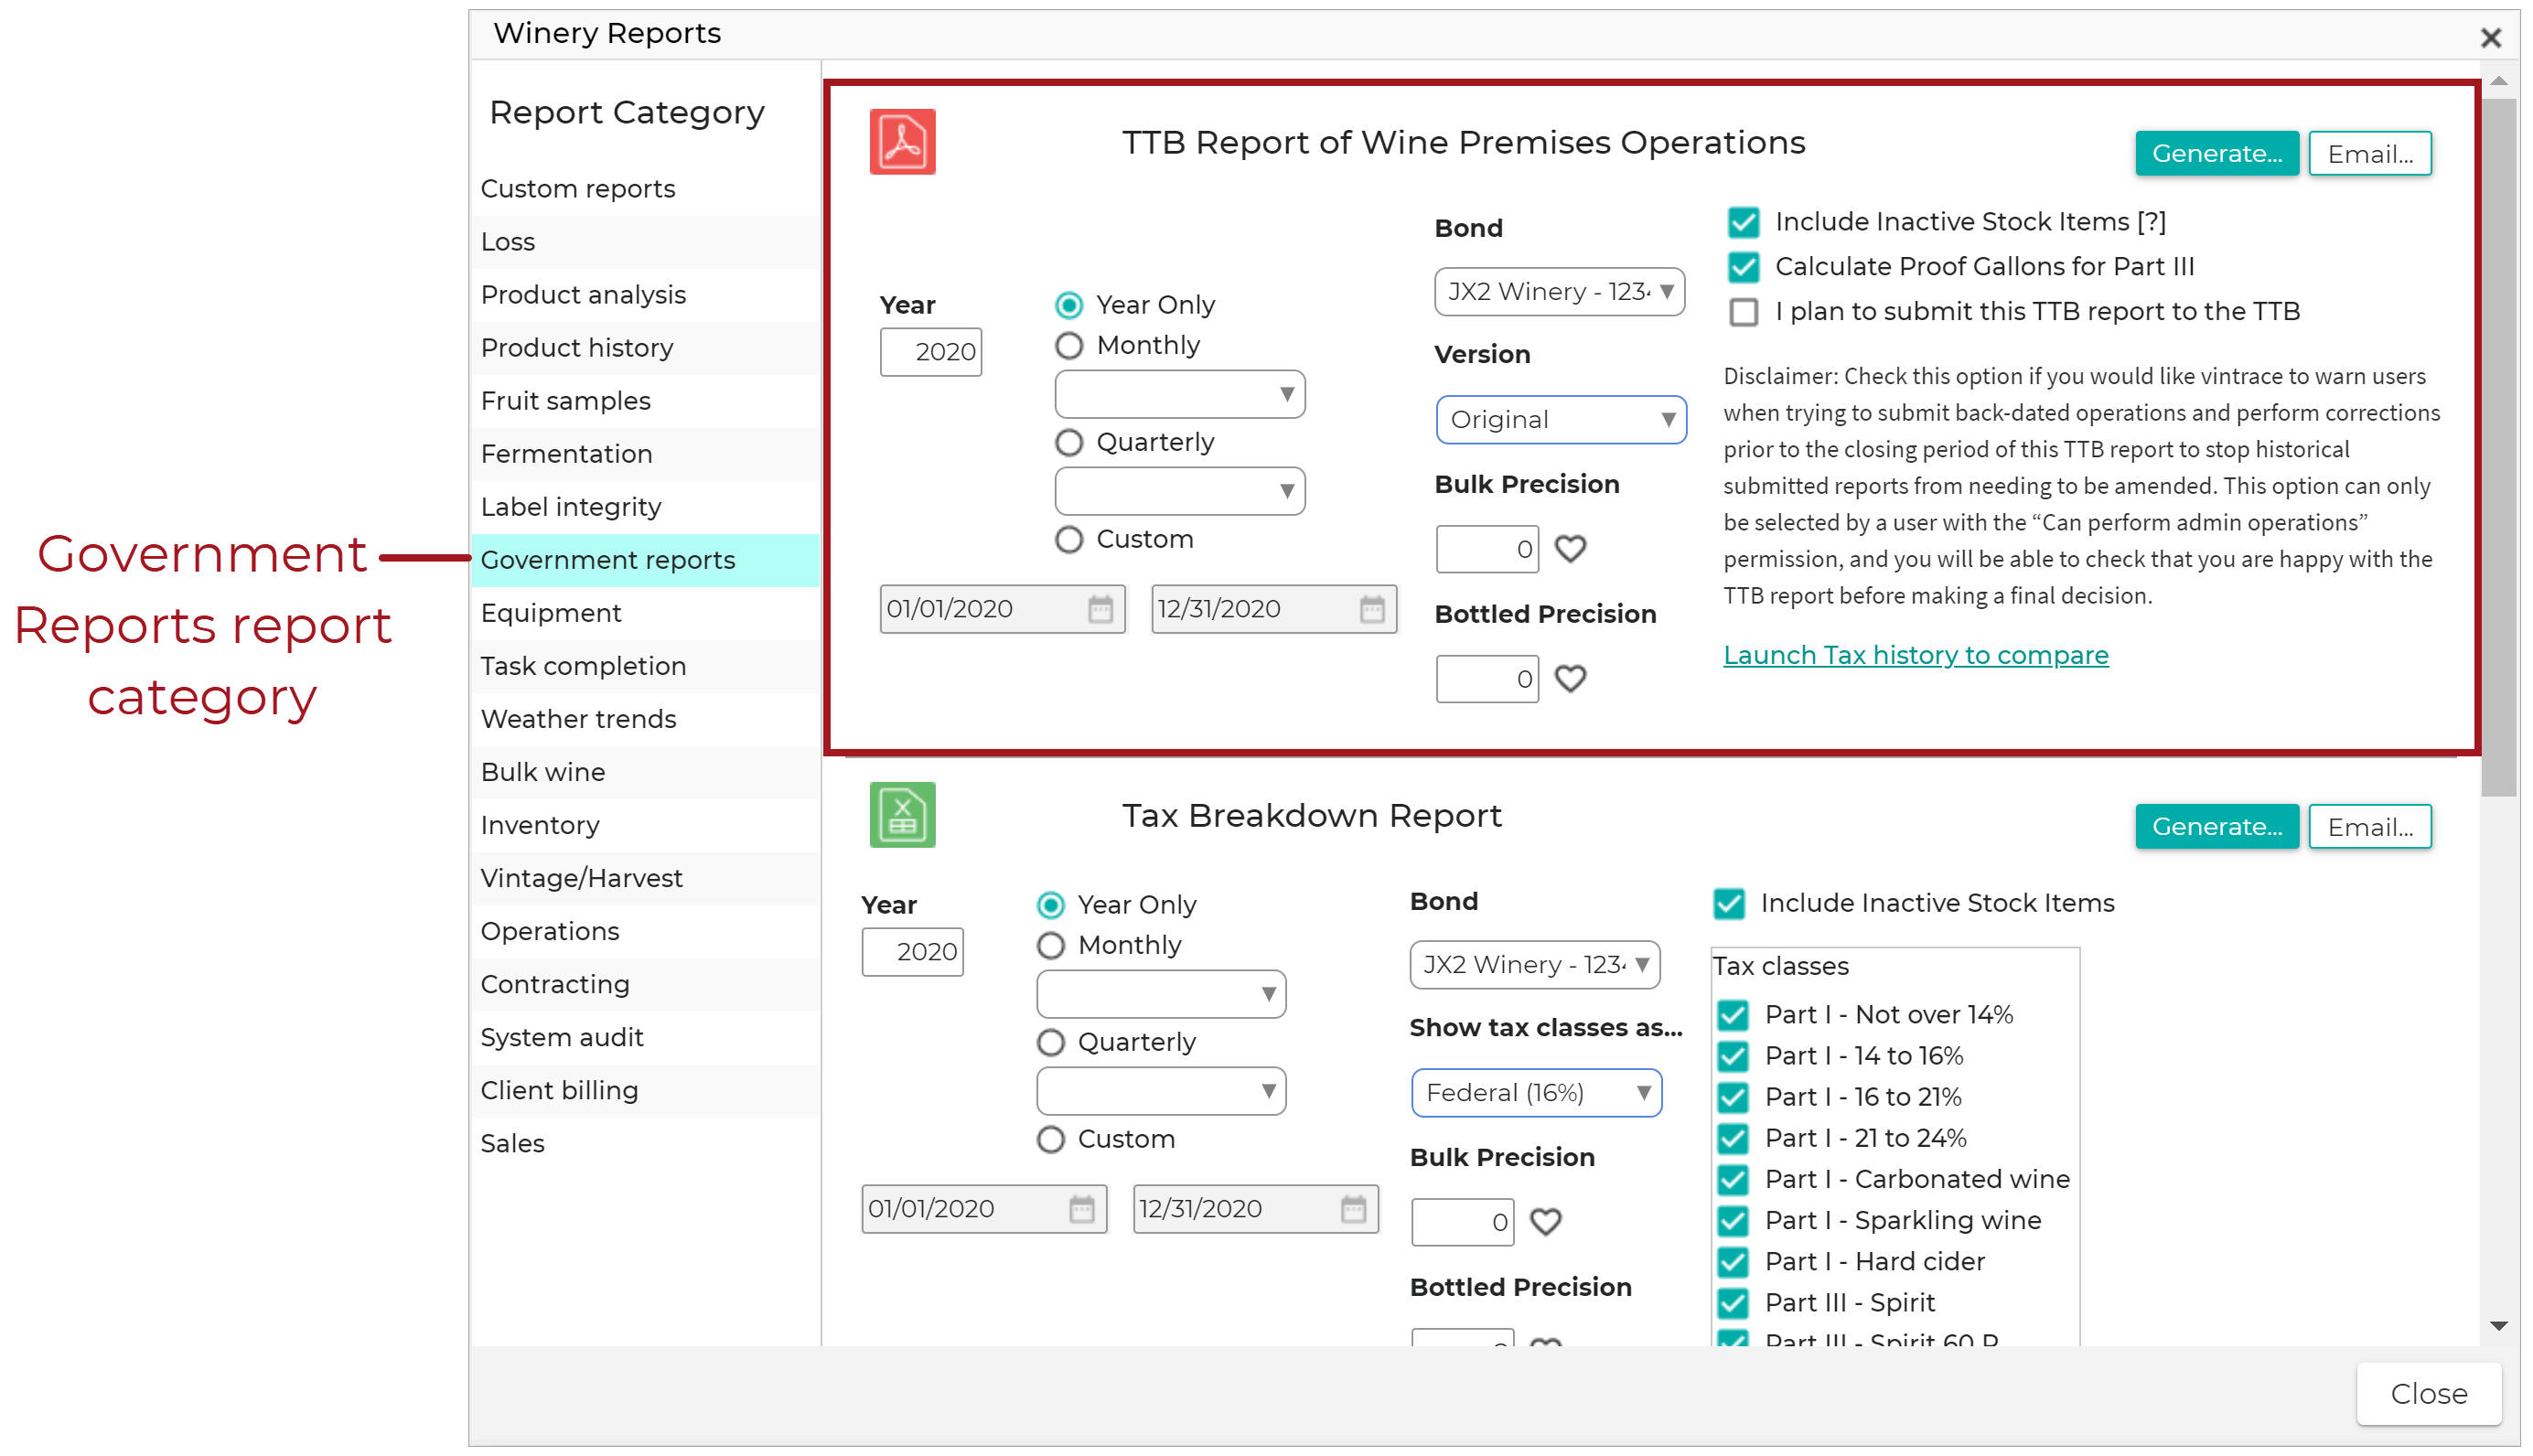Image resolution: width=2533 pixels, height=1456 pixels.
Task: Click heart icon beside Tax Breakdown Bulk Precision
Action: tap(1545, 1221)
